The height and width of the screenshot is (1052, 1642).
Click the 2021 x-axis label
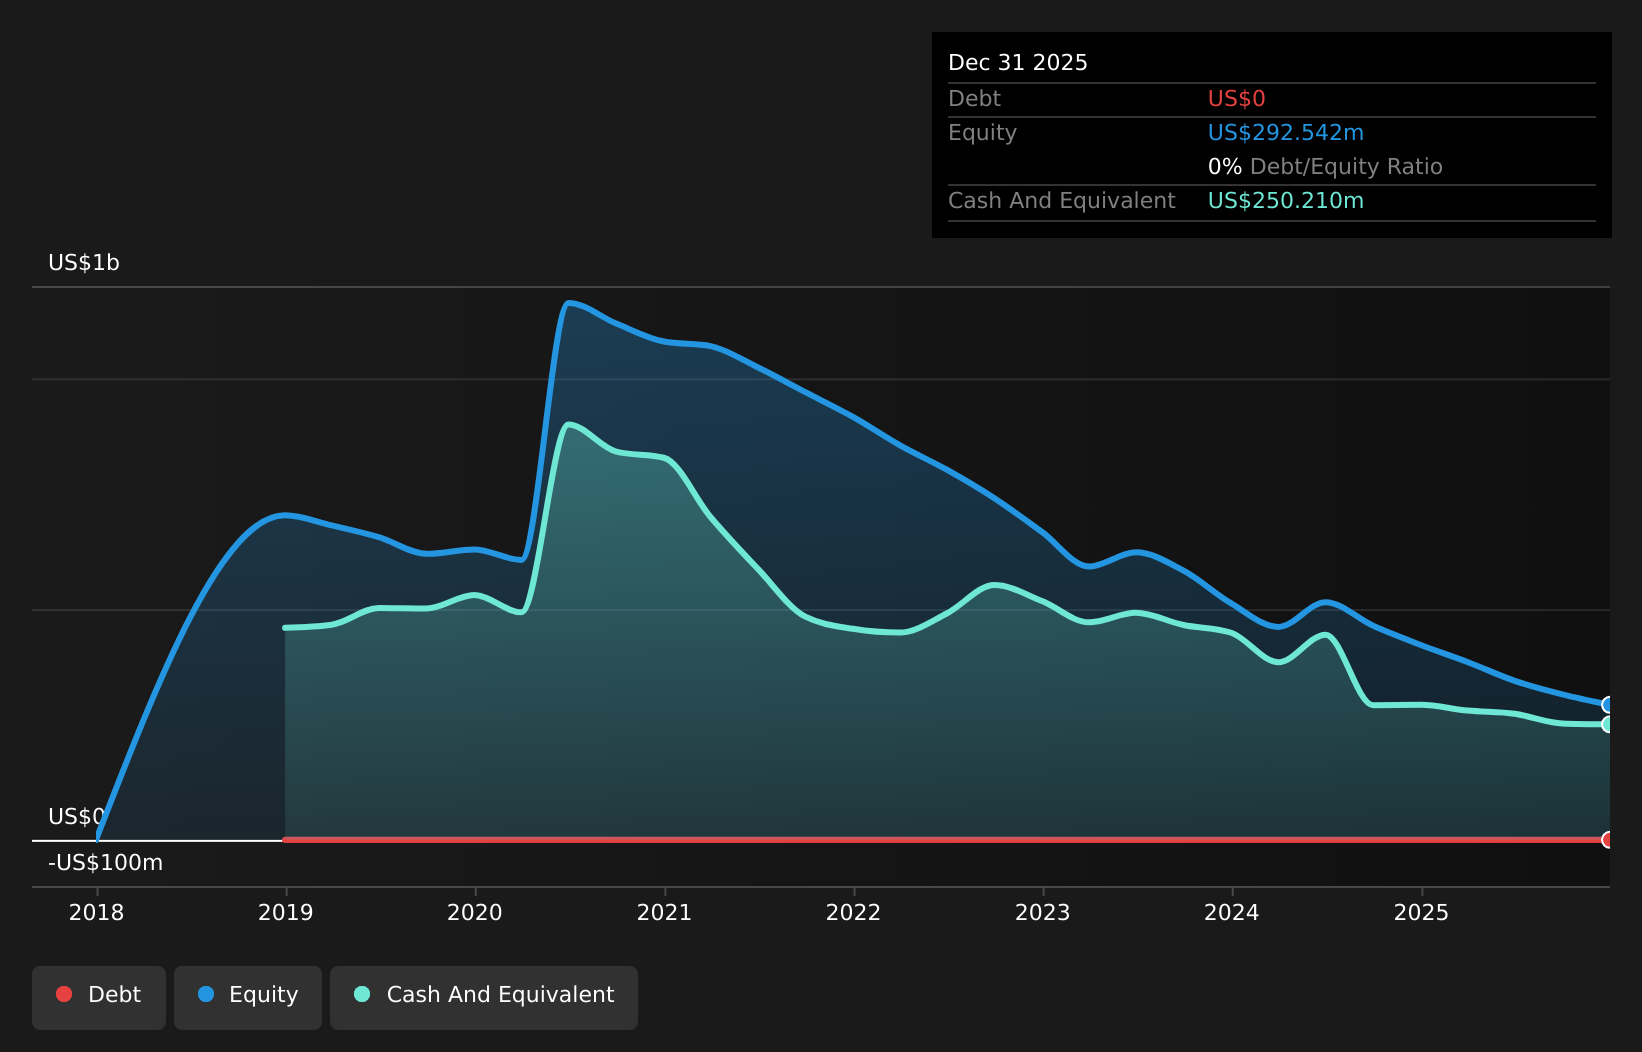coord(665,912)
